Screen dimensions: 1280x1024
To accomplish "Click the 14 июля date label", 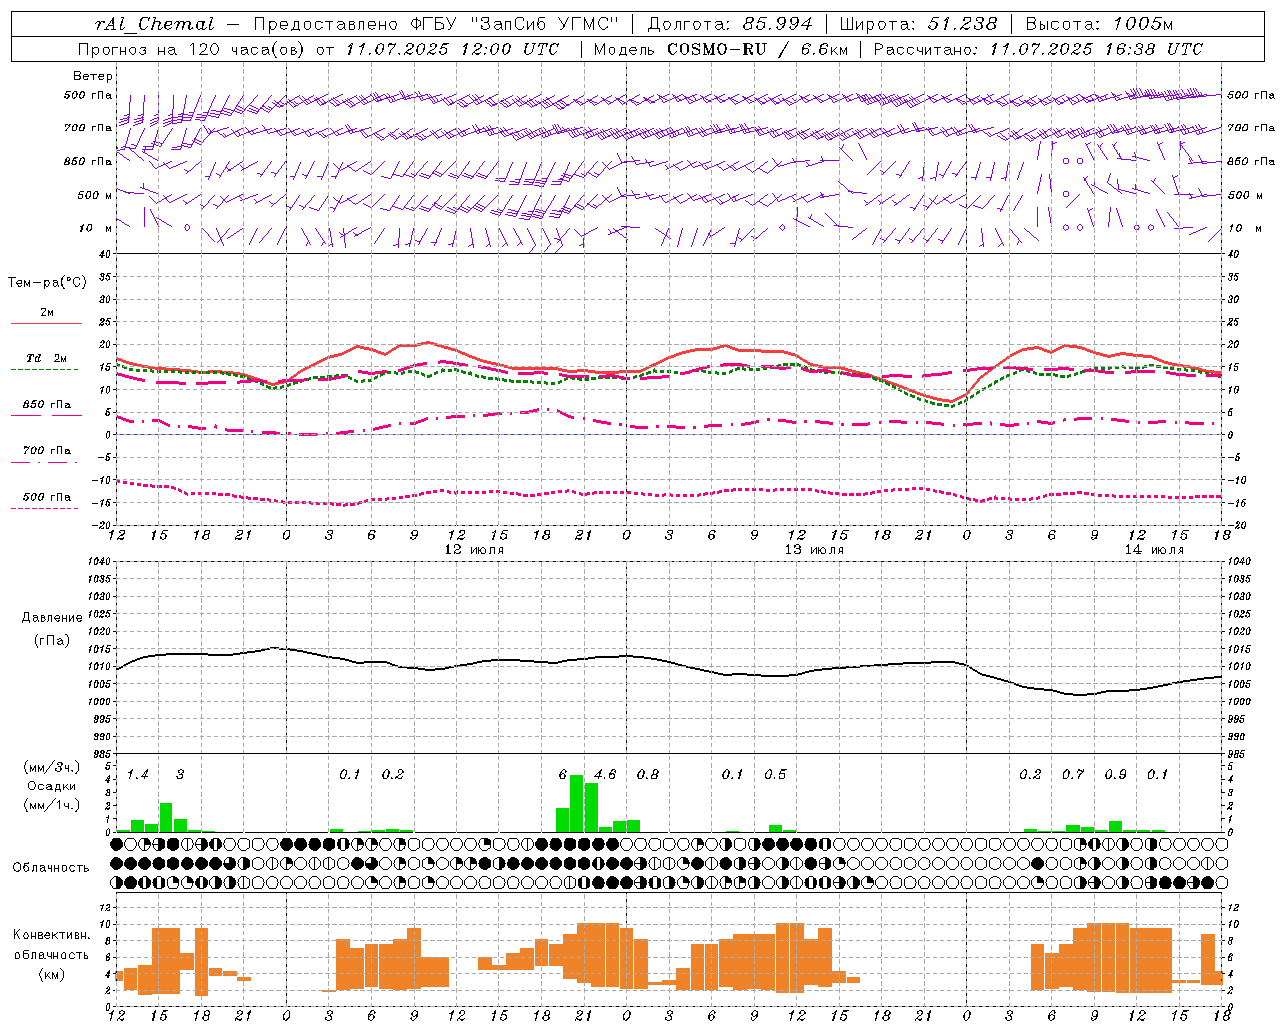I will (1154, 550).
